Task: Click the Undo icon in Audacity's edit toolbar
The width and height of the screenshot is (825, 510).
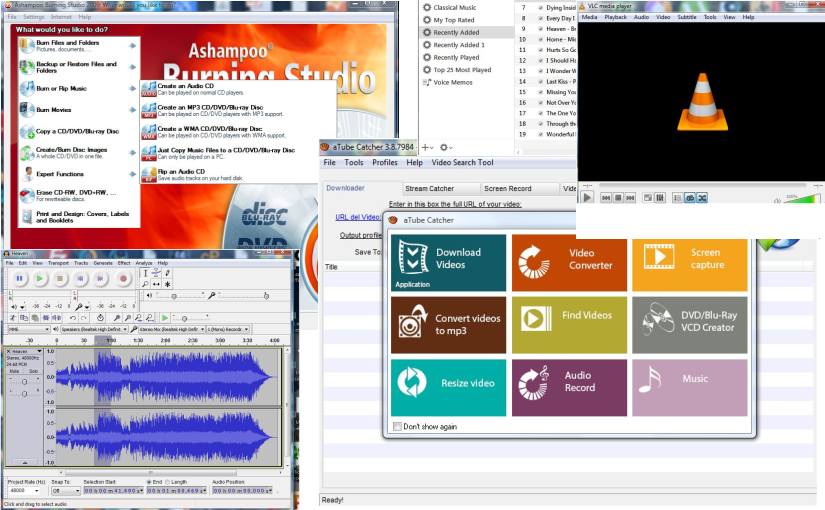Action: [x=73, y=318]
